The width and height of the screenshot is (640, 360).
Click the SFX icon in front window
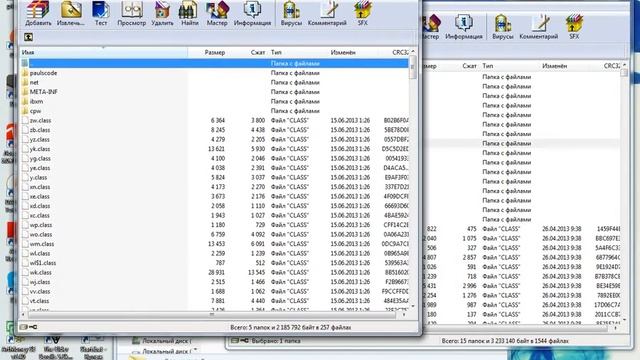362,10
